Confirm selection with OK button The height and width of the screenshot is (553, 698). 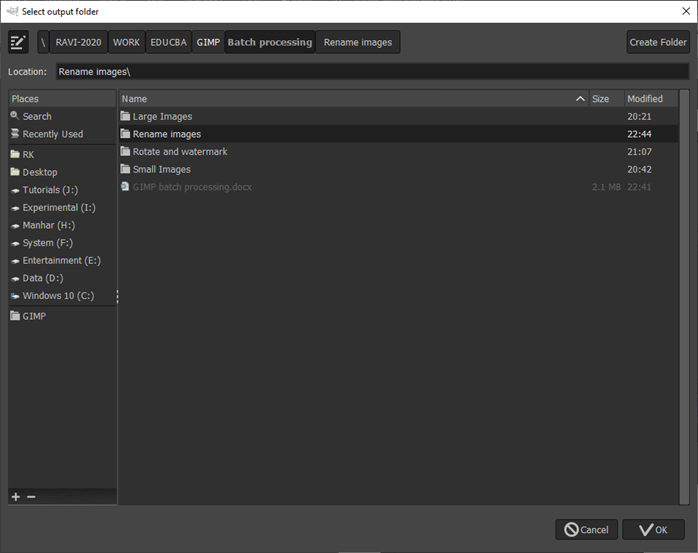tap(653, 529)
